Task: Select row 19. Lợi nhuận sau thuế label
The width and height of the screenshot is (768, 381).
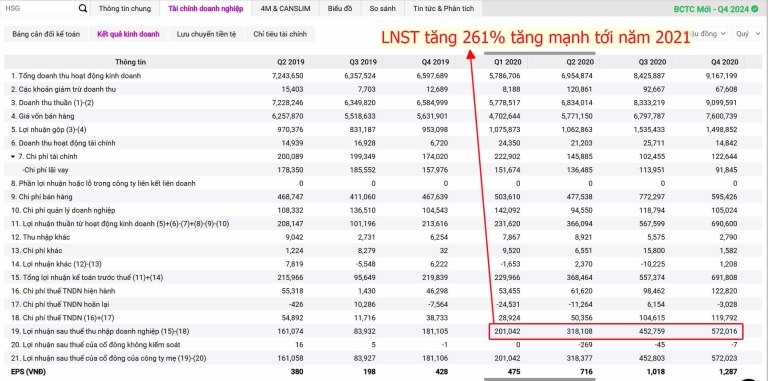Action: (100, 332)
